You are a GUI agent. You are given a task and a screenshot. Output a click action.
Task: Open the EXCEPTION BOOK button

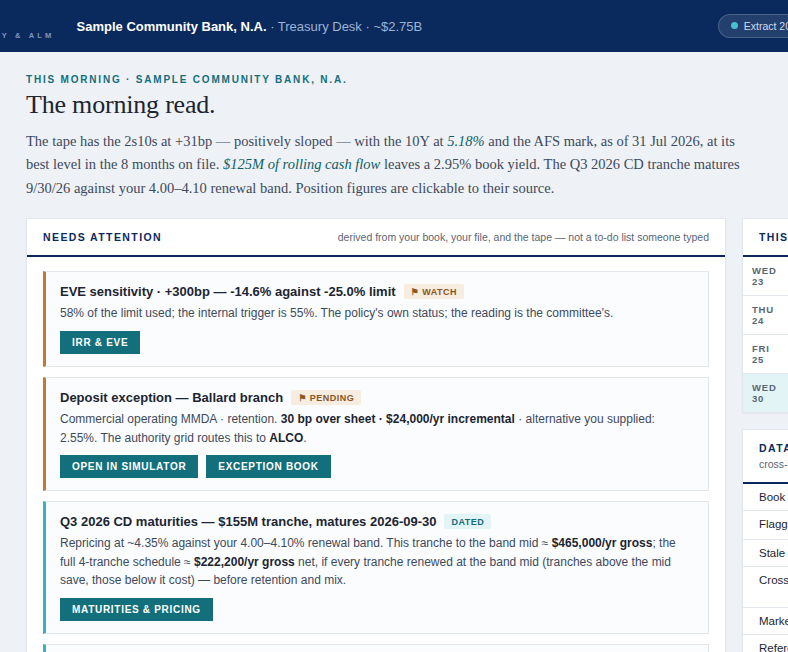(x=268, y=467)
